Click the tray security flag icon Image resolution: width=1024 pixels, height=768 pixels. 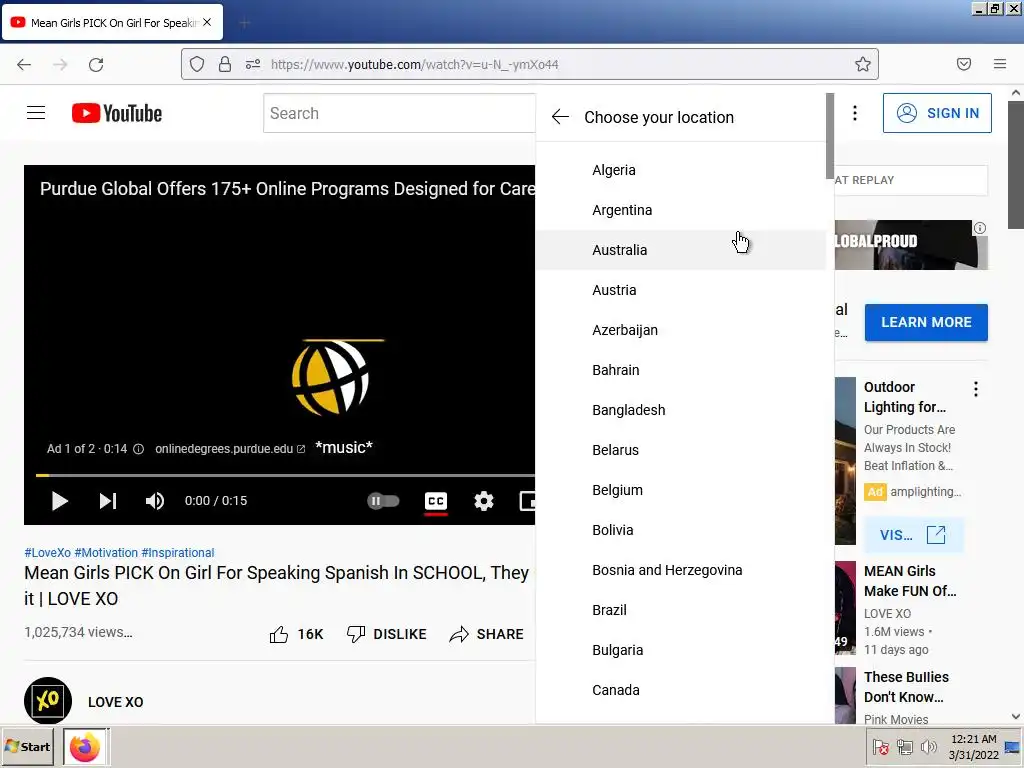tap(880, 746)
